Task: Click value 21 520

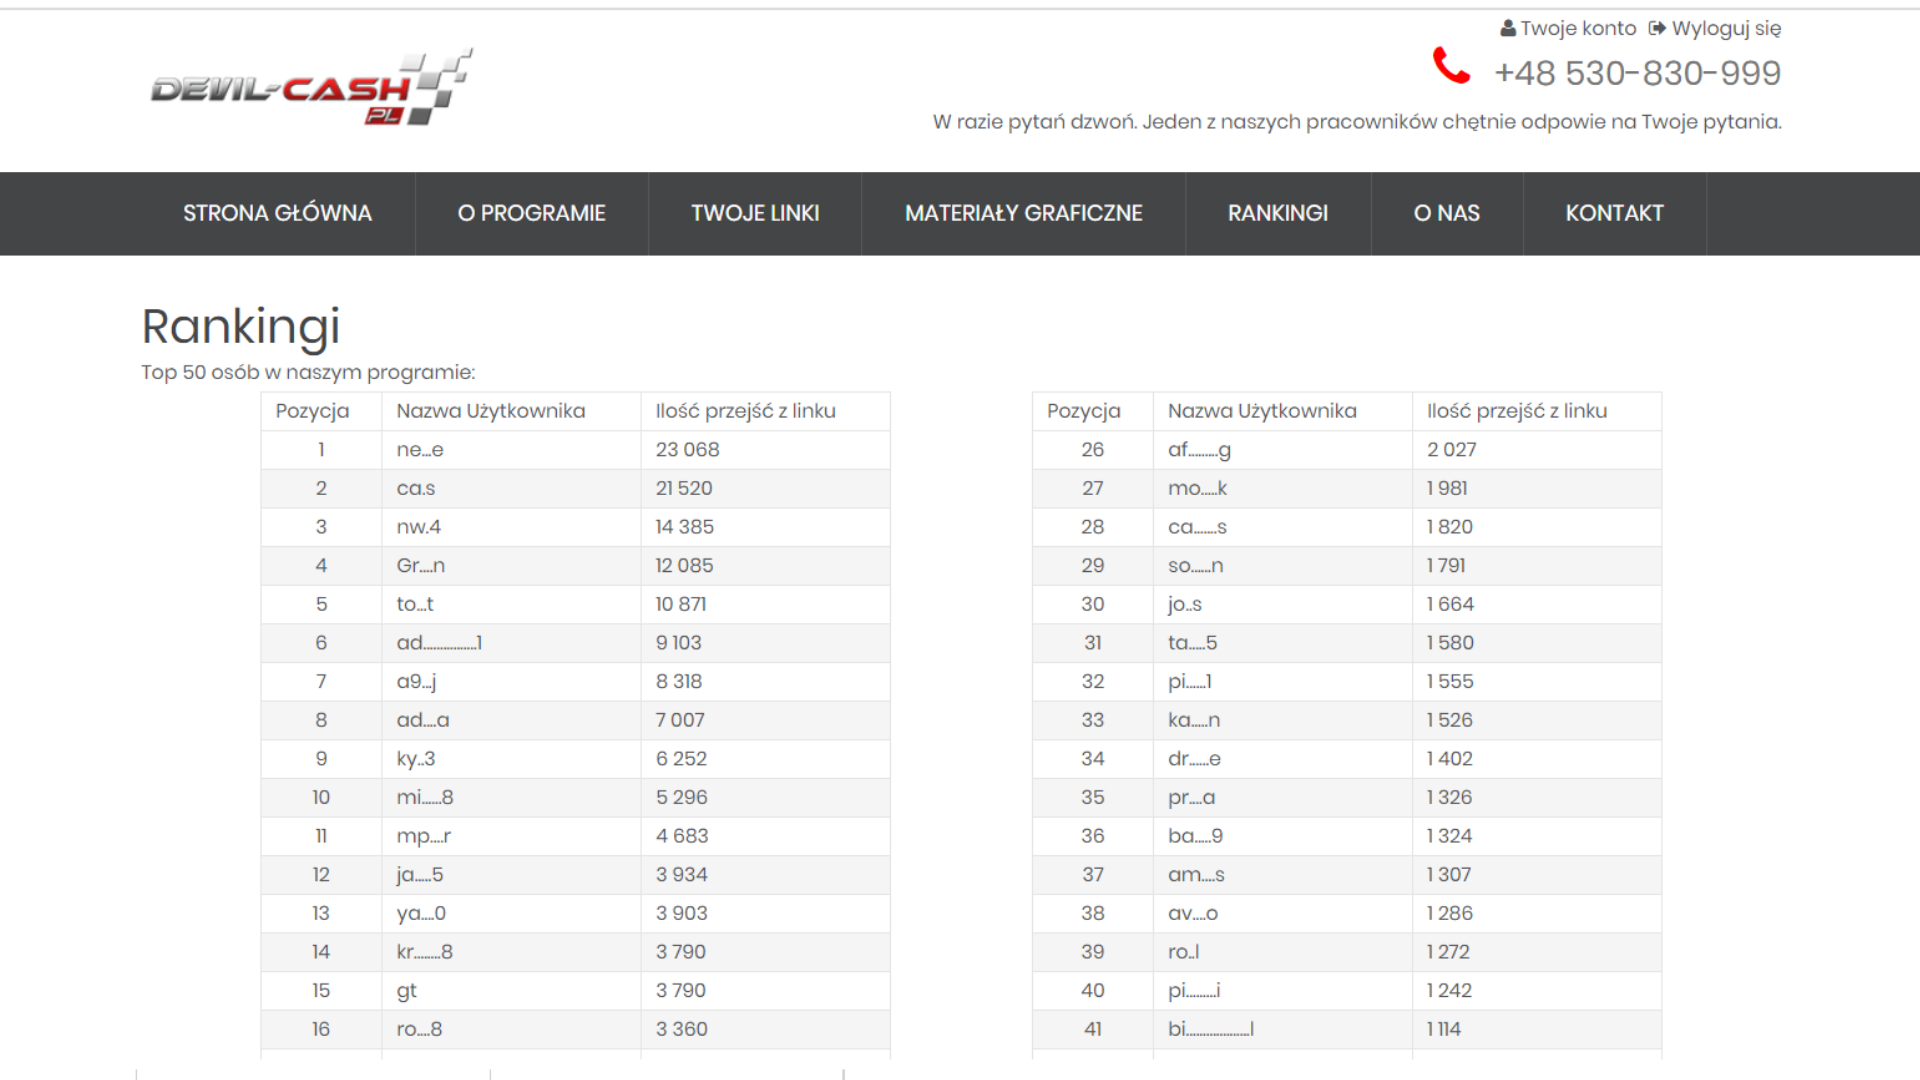Action: click(x=684, y=489)
